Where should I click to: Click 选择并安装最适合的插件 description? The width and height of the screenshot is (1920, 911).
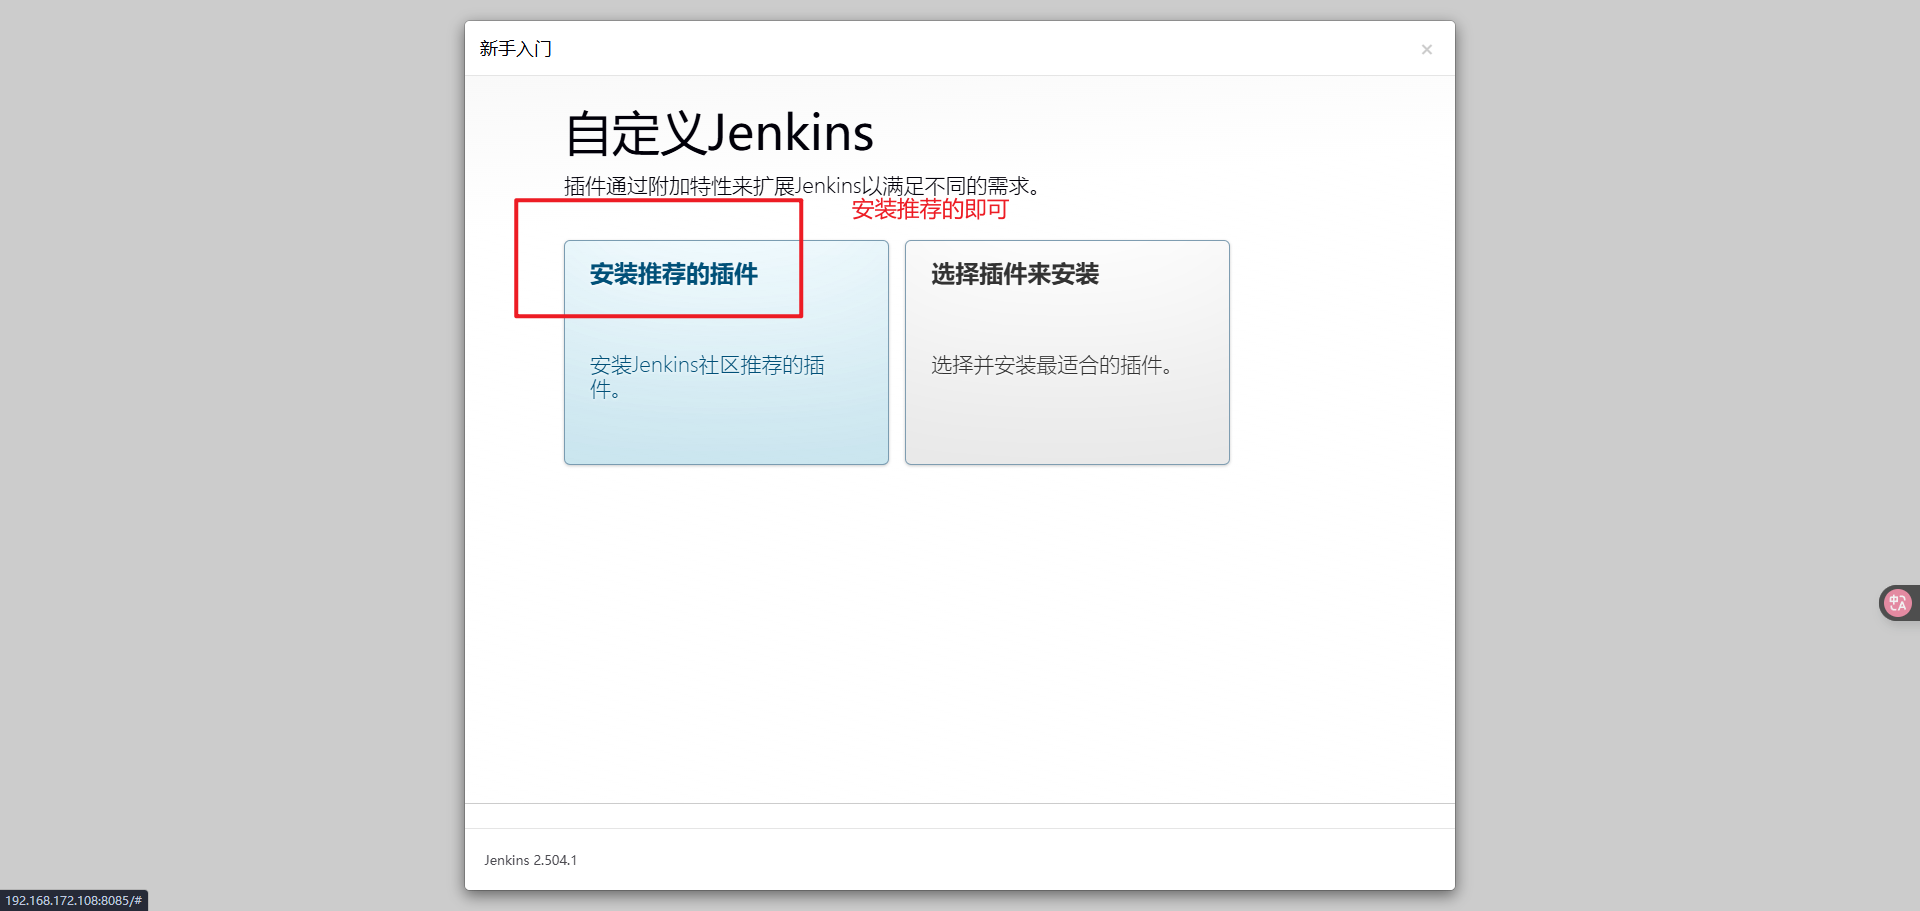[x=1054, y=365]
